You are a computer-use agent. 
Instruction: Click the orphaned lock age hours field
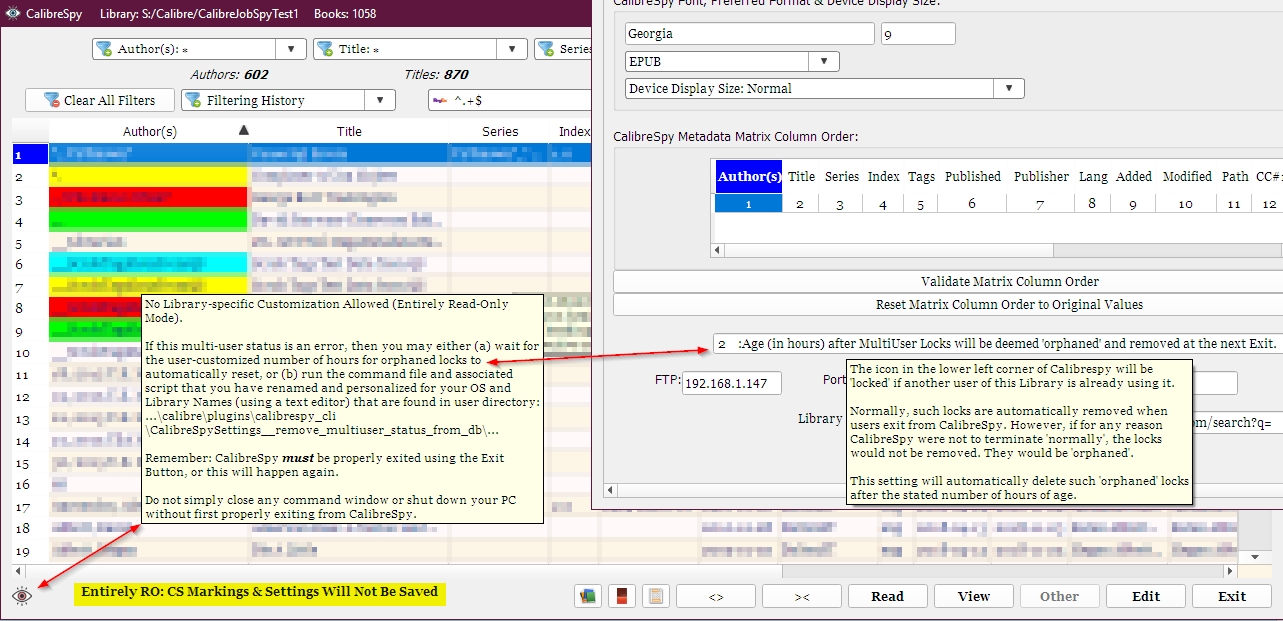(997, 344)
